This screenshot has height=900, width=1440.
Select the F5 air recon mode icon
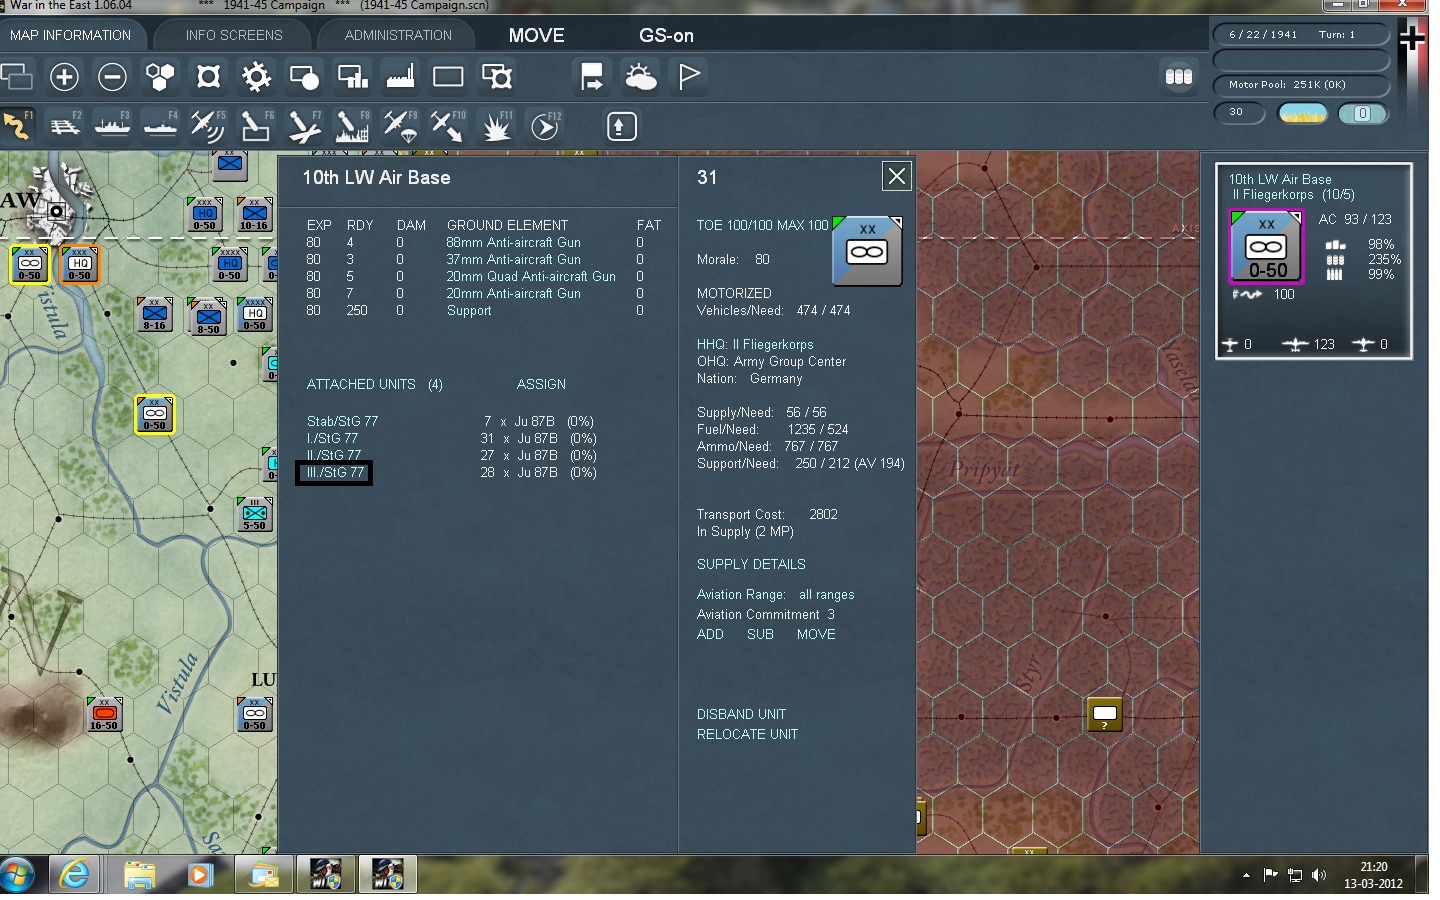[208, 126]
